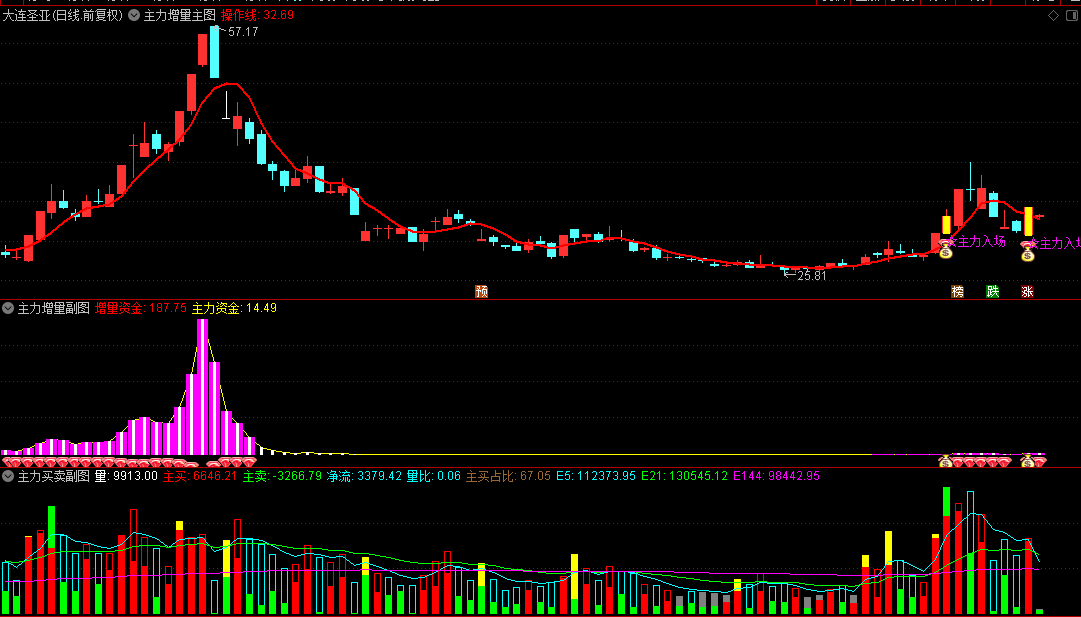
Task: Click the 主买: 6646.21 value
Action: [x=200, y=476]
